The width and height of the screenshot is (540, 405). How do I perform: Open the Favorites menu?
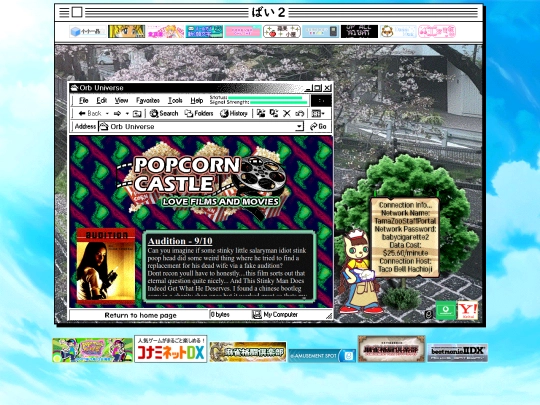[x=148, y=100]
